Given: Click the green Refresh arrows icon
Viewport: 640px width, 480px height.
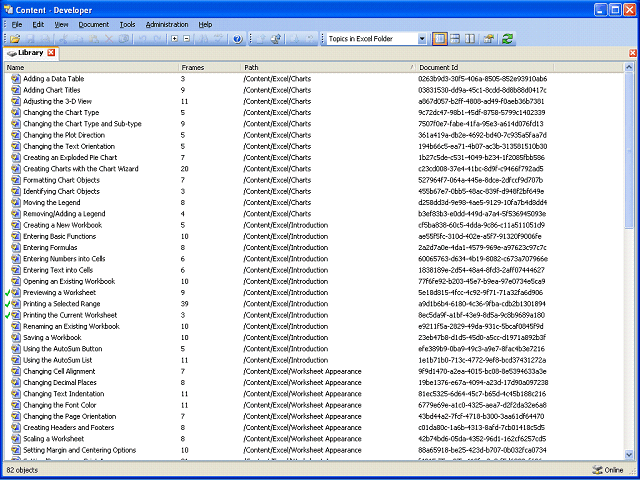Looking at the screenshot, I should [x=507, y=39].
